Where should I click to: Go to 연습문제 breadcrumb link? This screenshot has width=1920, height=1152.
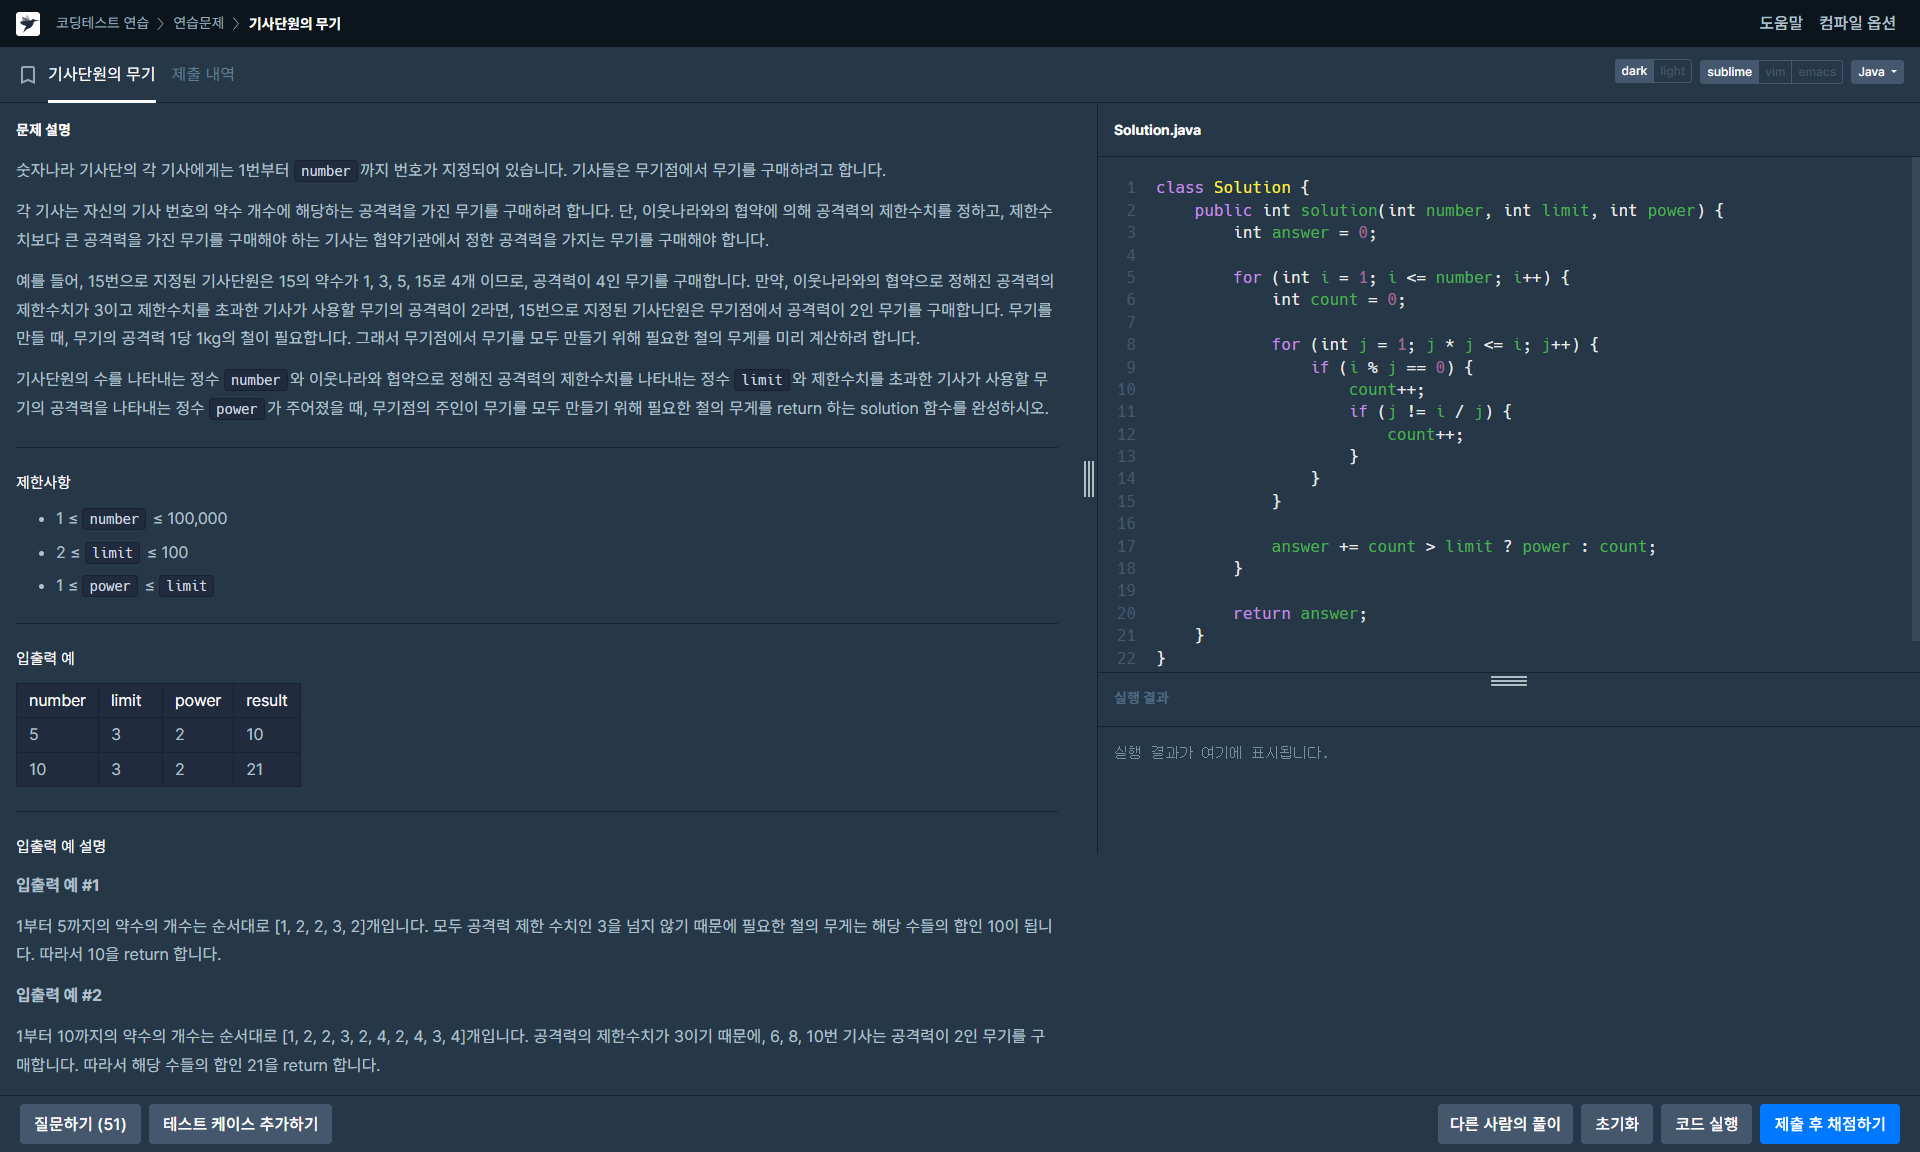198,23
